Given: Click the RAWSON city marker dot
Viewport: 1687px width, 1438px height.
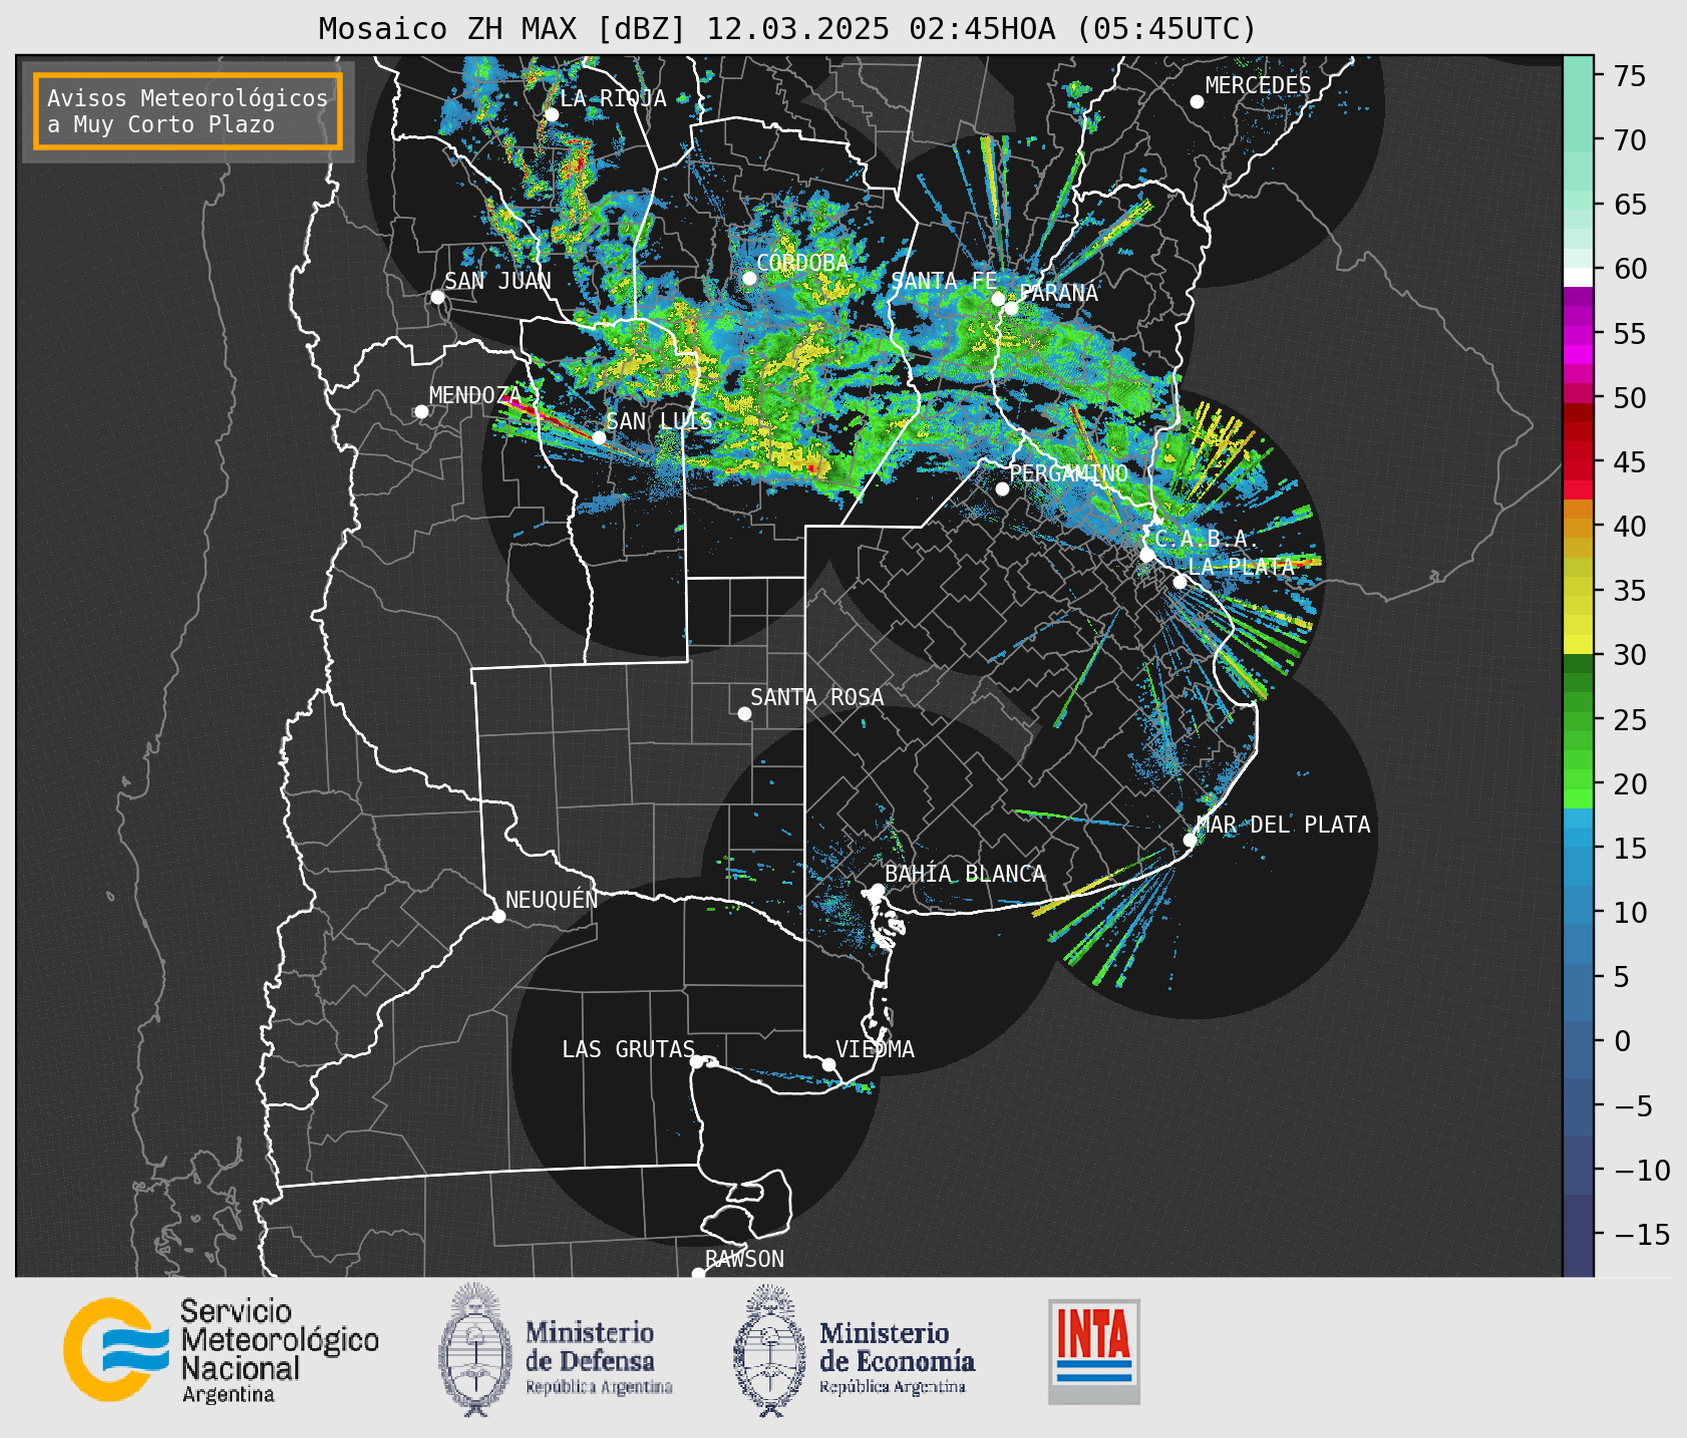Looking at the screenshot, I should [698, 1273].
